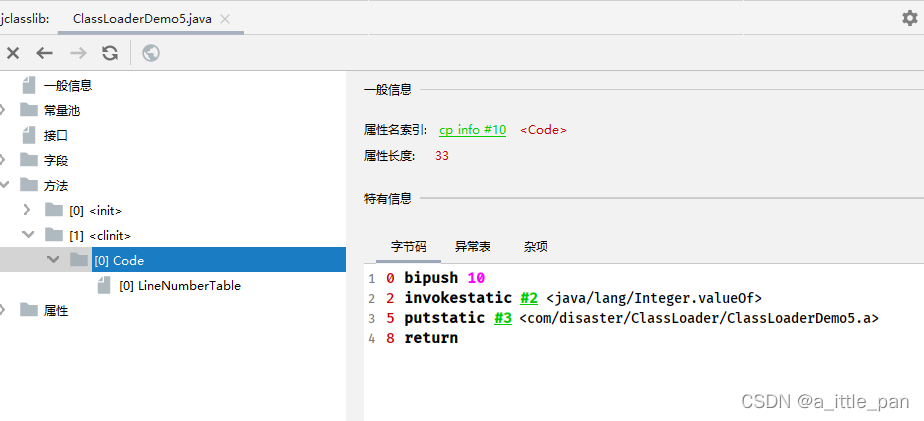Expand the 属性 node arrow

(x=2, y=310)
